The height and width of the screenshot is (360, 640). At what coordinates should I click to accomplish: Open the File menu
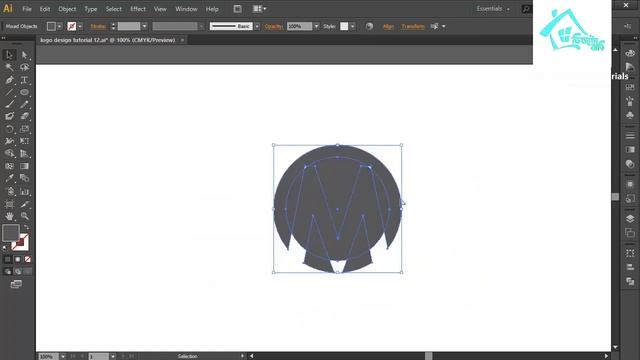point(27,9)
